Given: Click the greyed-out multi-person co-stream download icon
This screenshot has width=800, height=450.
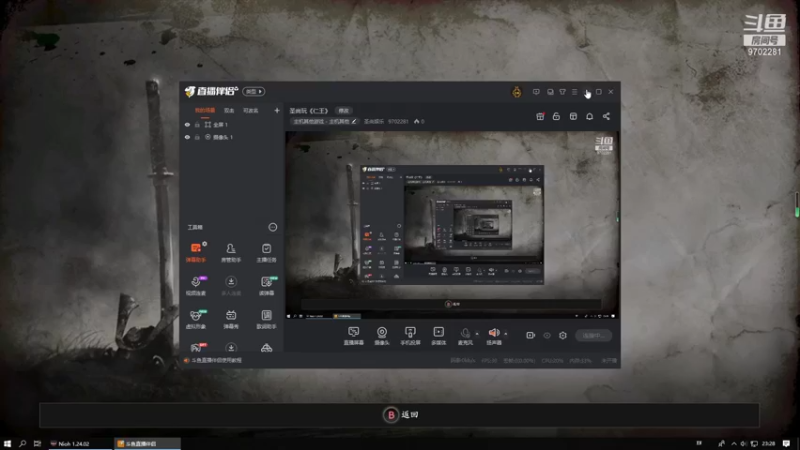Looking at the screenshot, I should coord(231,286).
